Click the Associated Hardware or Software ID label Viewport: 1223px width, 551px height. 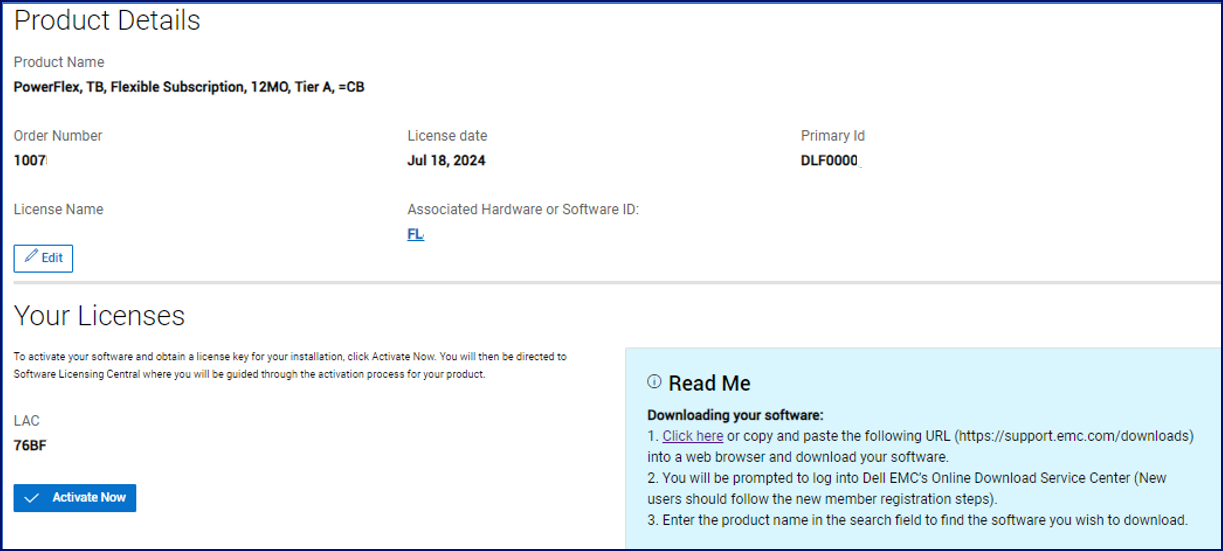(x=523, y=210)
